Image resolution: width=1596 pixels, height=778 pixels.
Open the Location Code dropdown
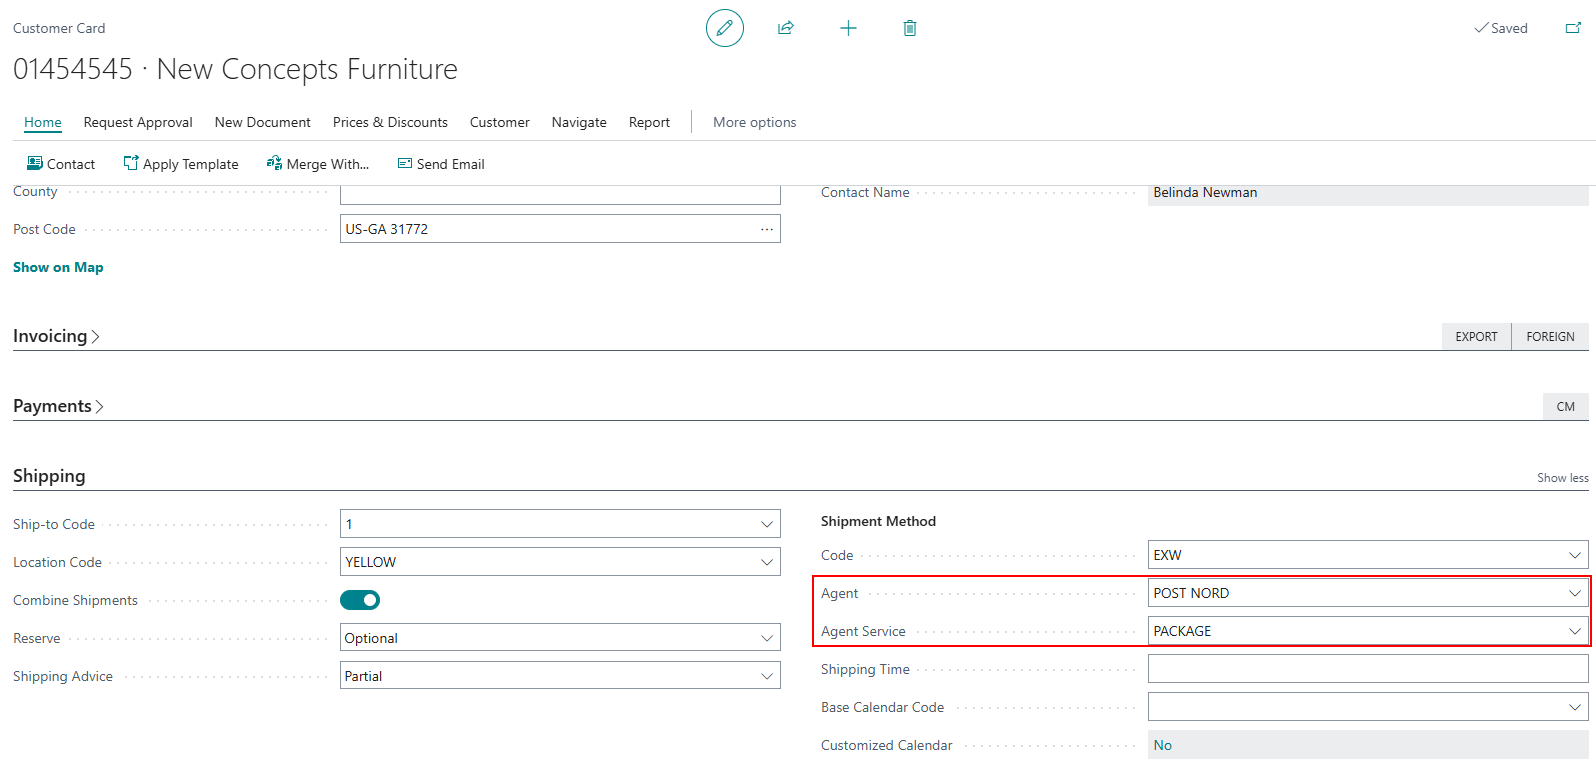coord(767,562)
